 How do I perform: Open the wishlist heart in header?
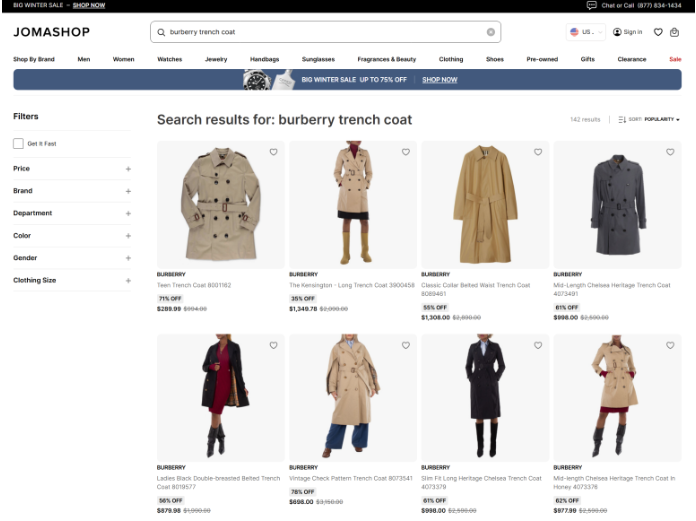[x=658, y=32]
